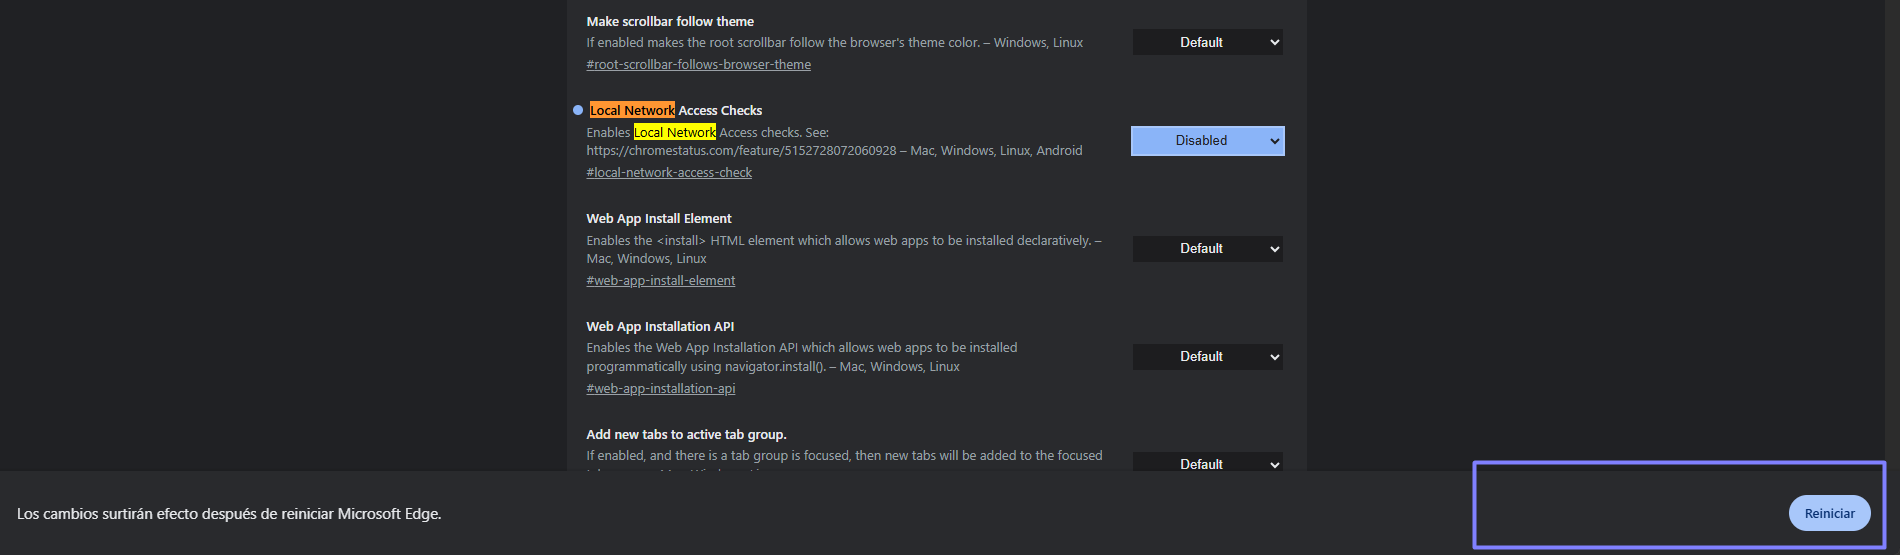Expand the Web App Installation API dropdown
Image resolution: width=1900 pixels, height=555 pixels.
pyautogui.click(x=1207, y=357)
